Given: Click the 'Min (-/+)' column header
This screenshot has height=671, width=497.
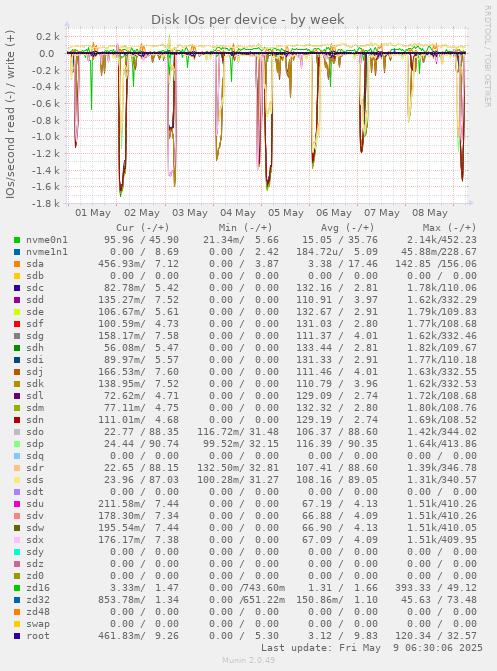Looking at the screenshot, I should (x=245, y=228).
